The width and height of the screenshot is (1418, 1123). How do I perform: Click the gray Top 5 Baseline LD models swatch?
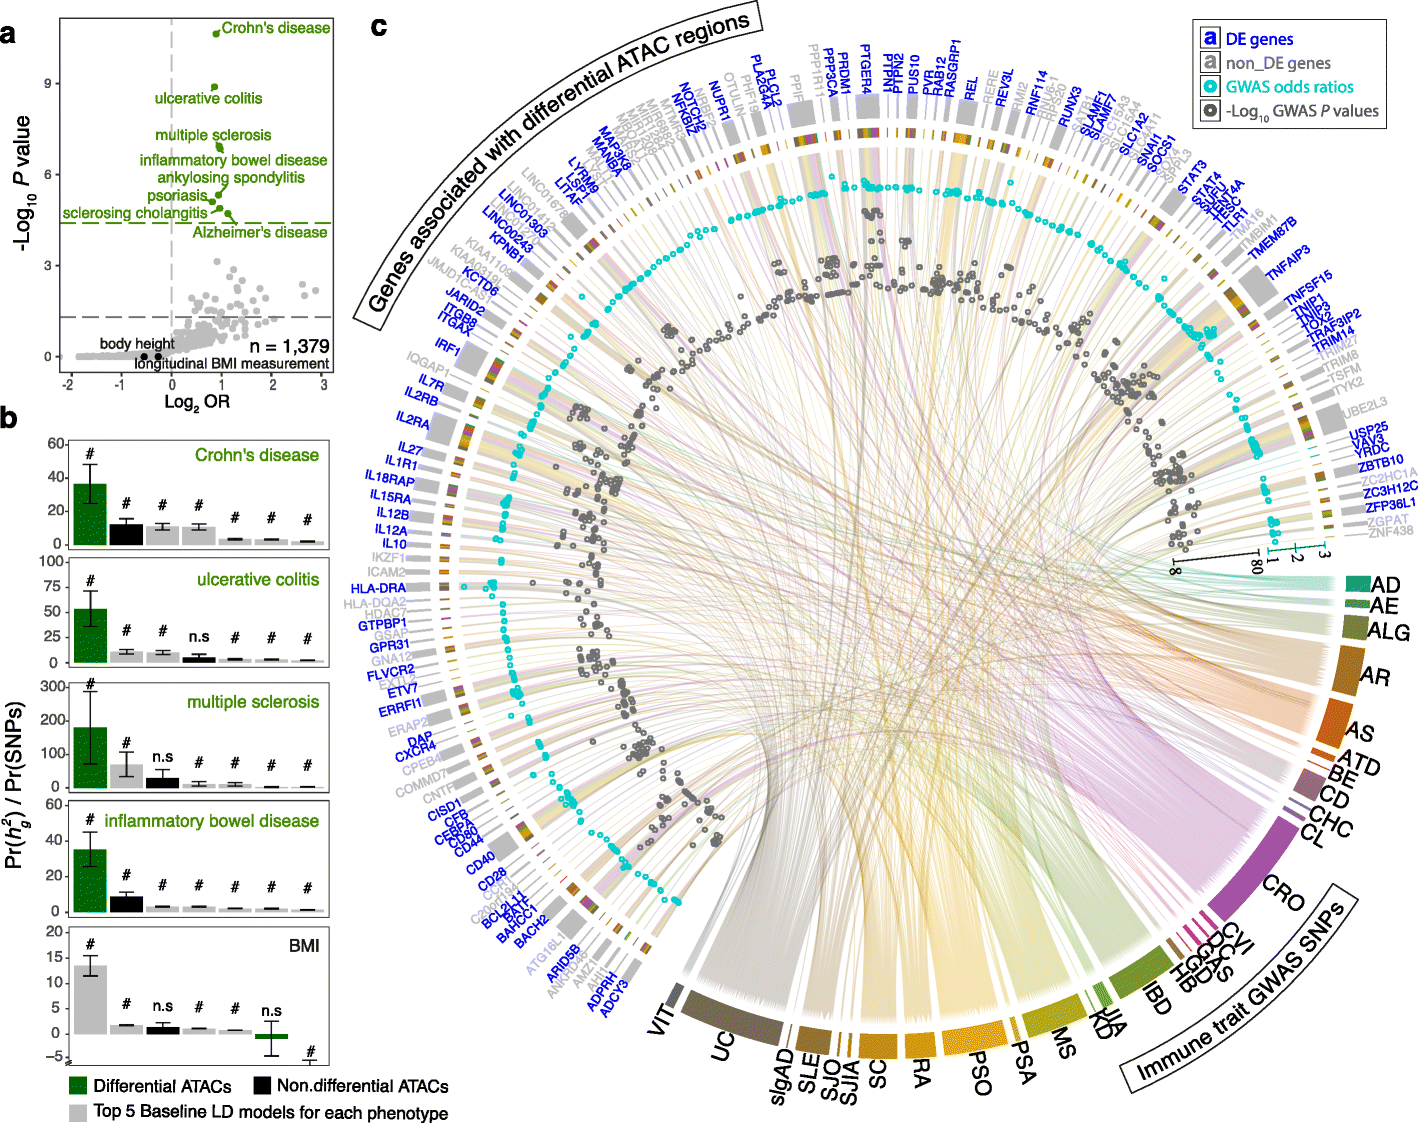point(78,1112)
